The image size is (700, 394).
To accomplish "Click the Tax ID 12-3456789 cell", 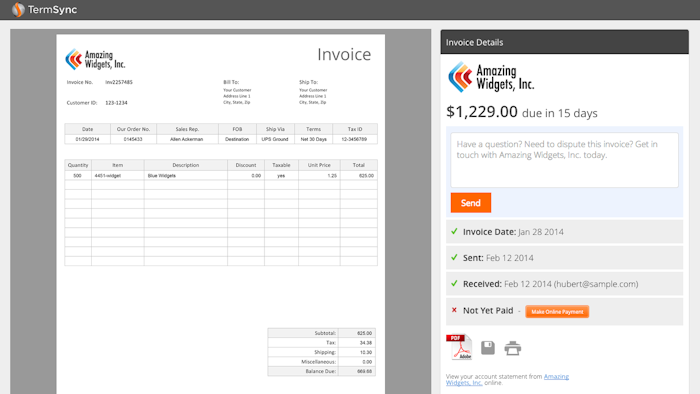I will [354, 139].
